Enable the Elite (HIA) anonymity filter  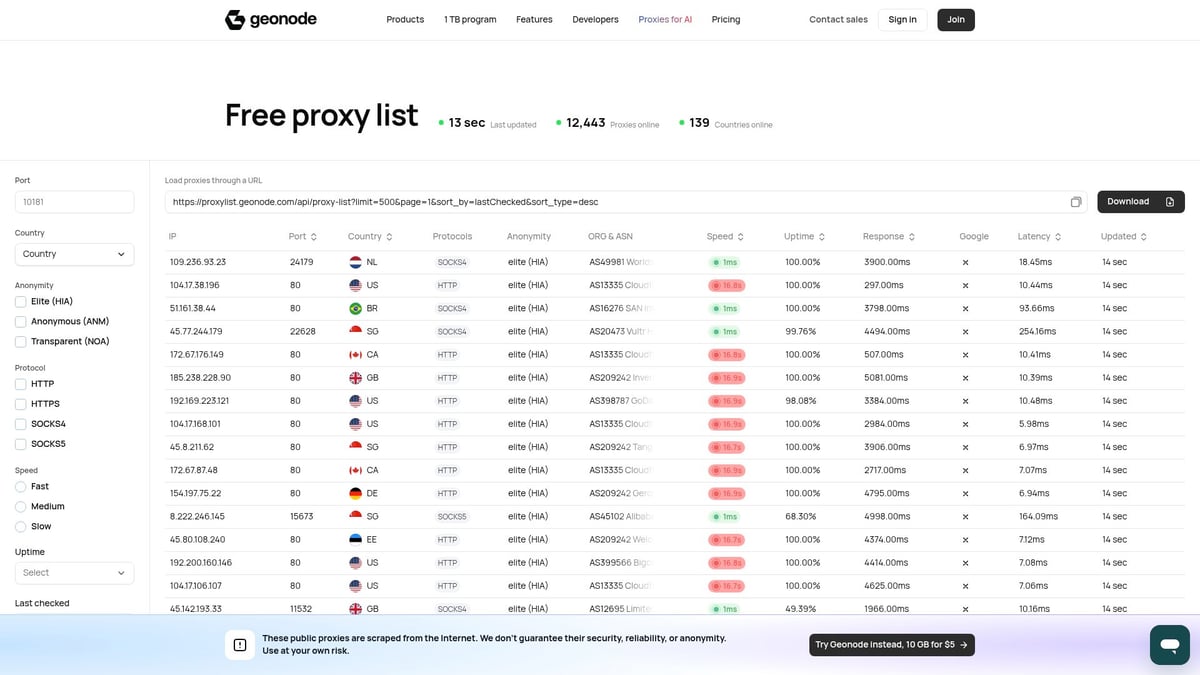pyautogui.click(x=20, y=301)
